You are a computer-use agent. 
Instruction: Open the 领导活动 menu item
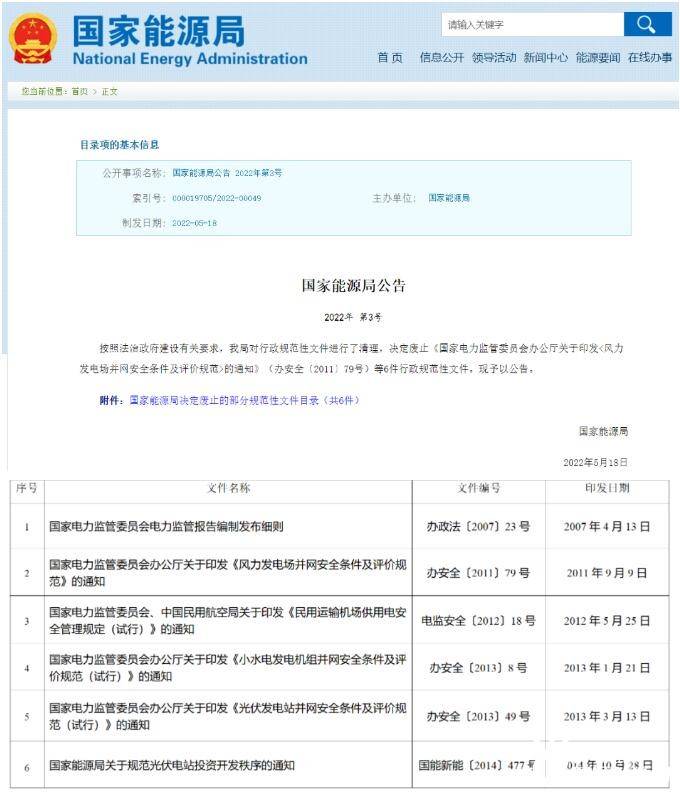(494, 58)
